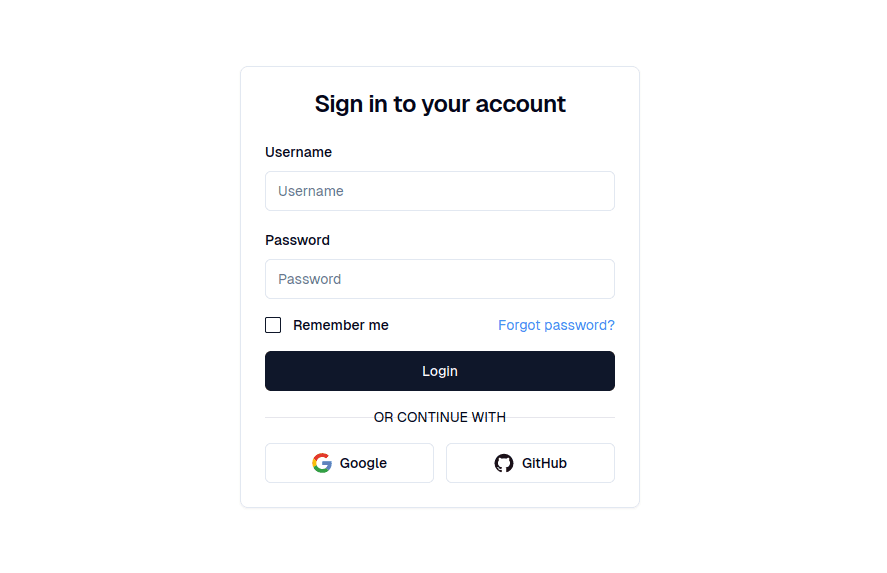This screenshot has height=573, width=887.
Task: Click the Username field label
Action: click(x=298, y=152)
